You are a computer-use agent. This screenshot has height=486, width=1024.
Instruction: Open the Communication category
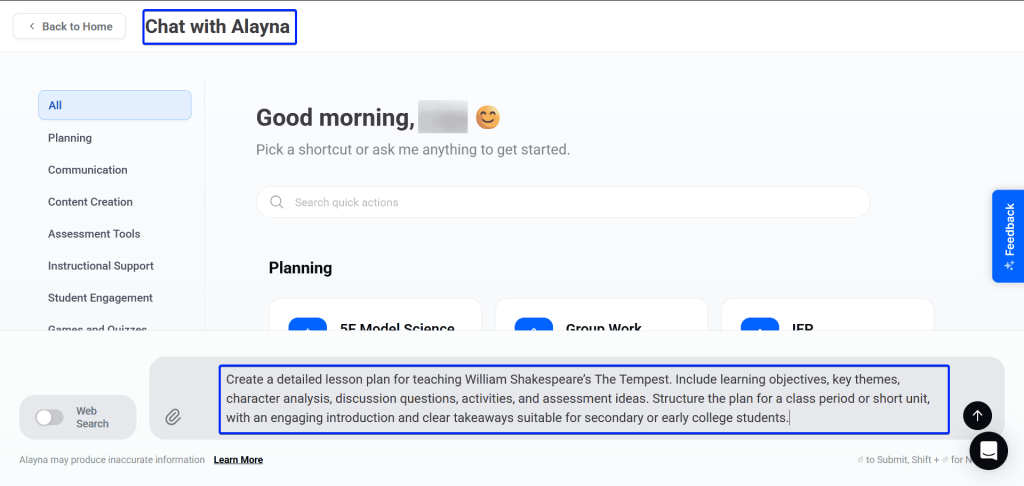click(x=88, y=170)
